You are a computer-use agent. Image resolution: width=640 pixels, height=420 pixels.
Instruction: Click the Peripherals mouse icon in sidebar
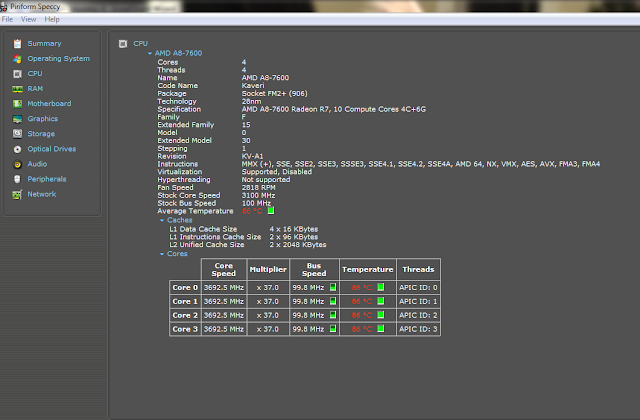(x=17, y=179)
